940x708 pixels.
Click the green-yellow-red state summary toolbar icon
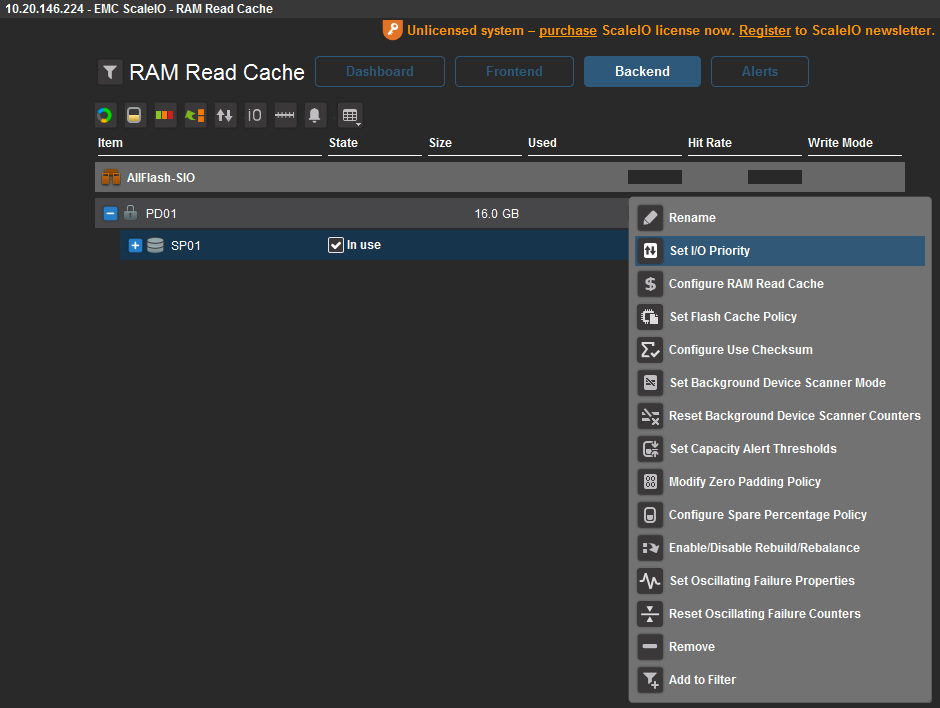coord(164,115)
